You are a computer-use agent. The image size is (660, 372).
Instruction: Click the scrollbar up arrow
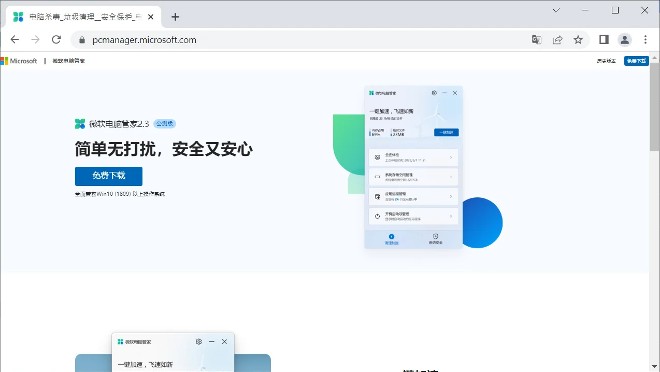pos(655,58)
